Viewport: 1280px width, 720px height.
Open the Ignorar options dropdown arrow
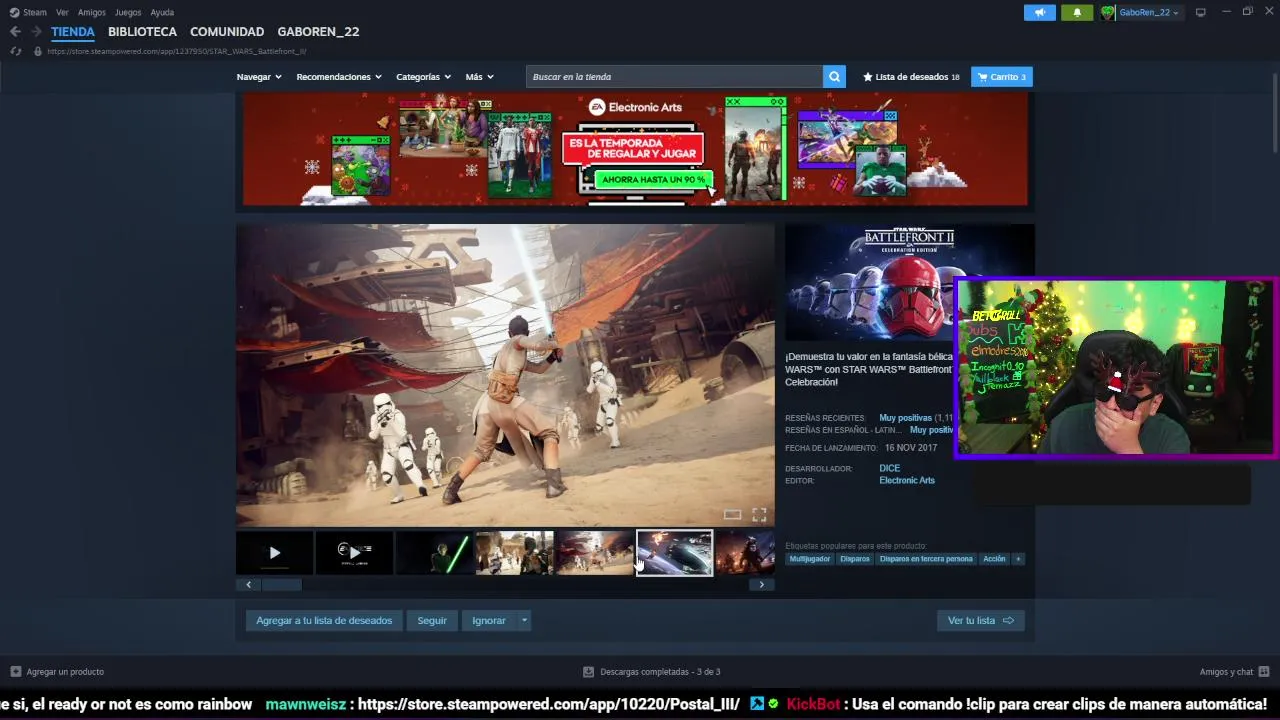(524, 621)
